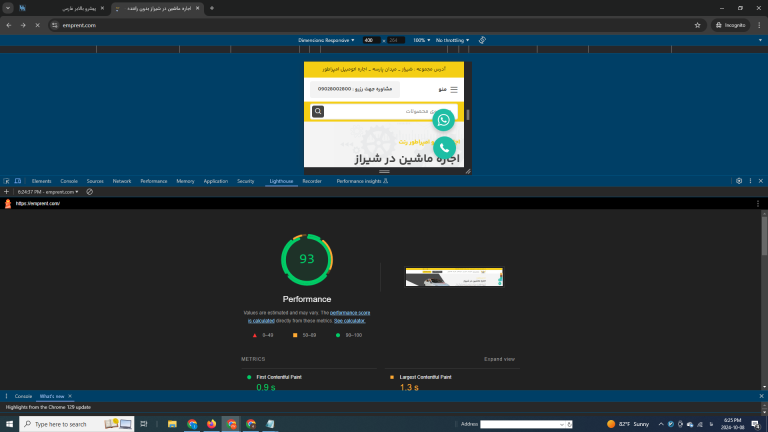Open Chrome three-dot menu
Image resolution: width=768 pixels, height=432 pixels.
coord(759,25)
